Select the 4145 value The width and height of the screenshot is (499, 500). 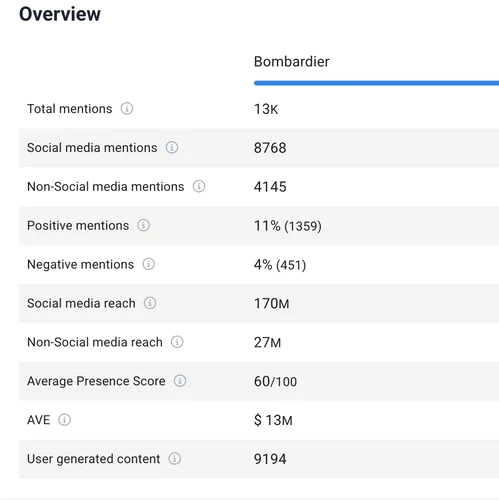[270, 187]
